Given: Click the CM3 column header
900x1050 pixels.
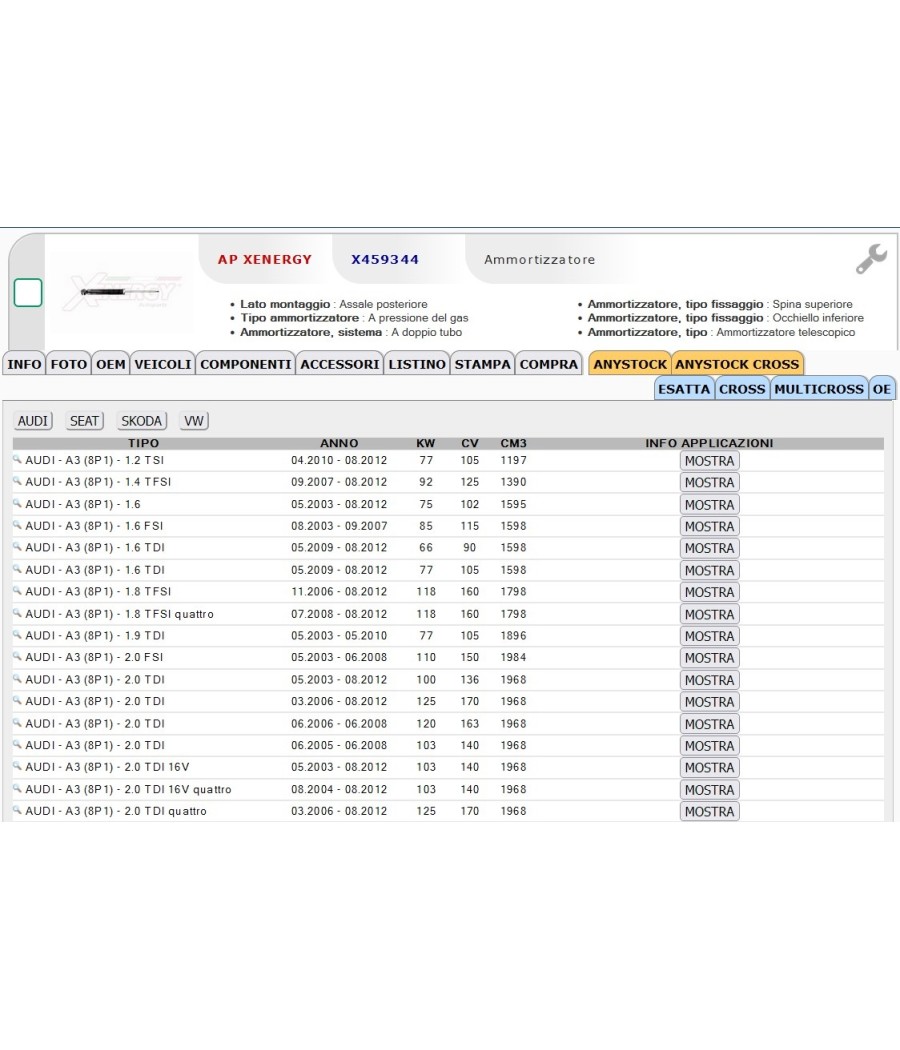Looking at the screenshot, I should pos(514,443).
